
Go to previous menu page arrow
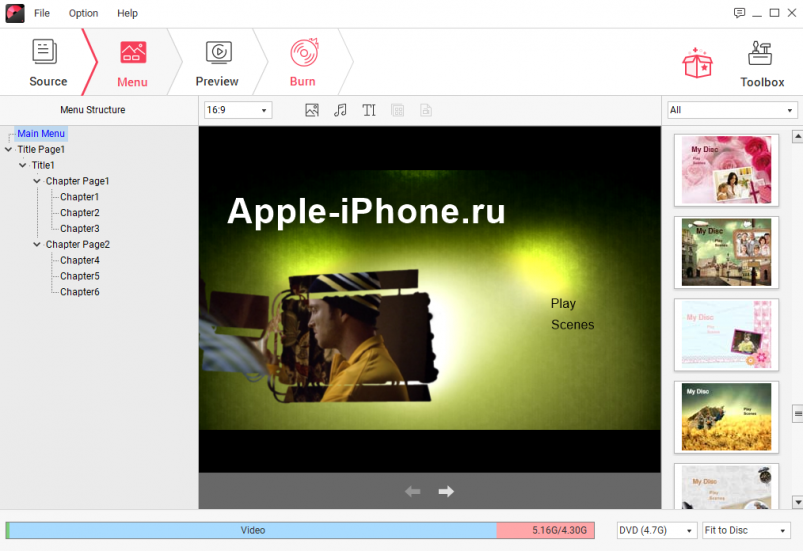[x=412, y=491]
